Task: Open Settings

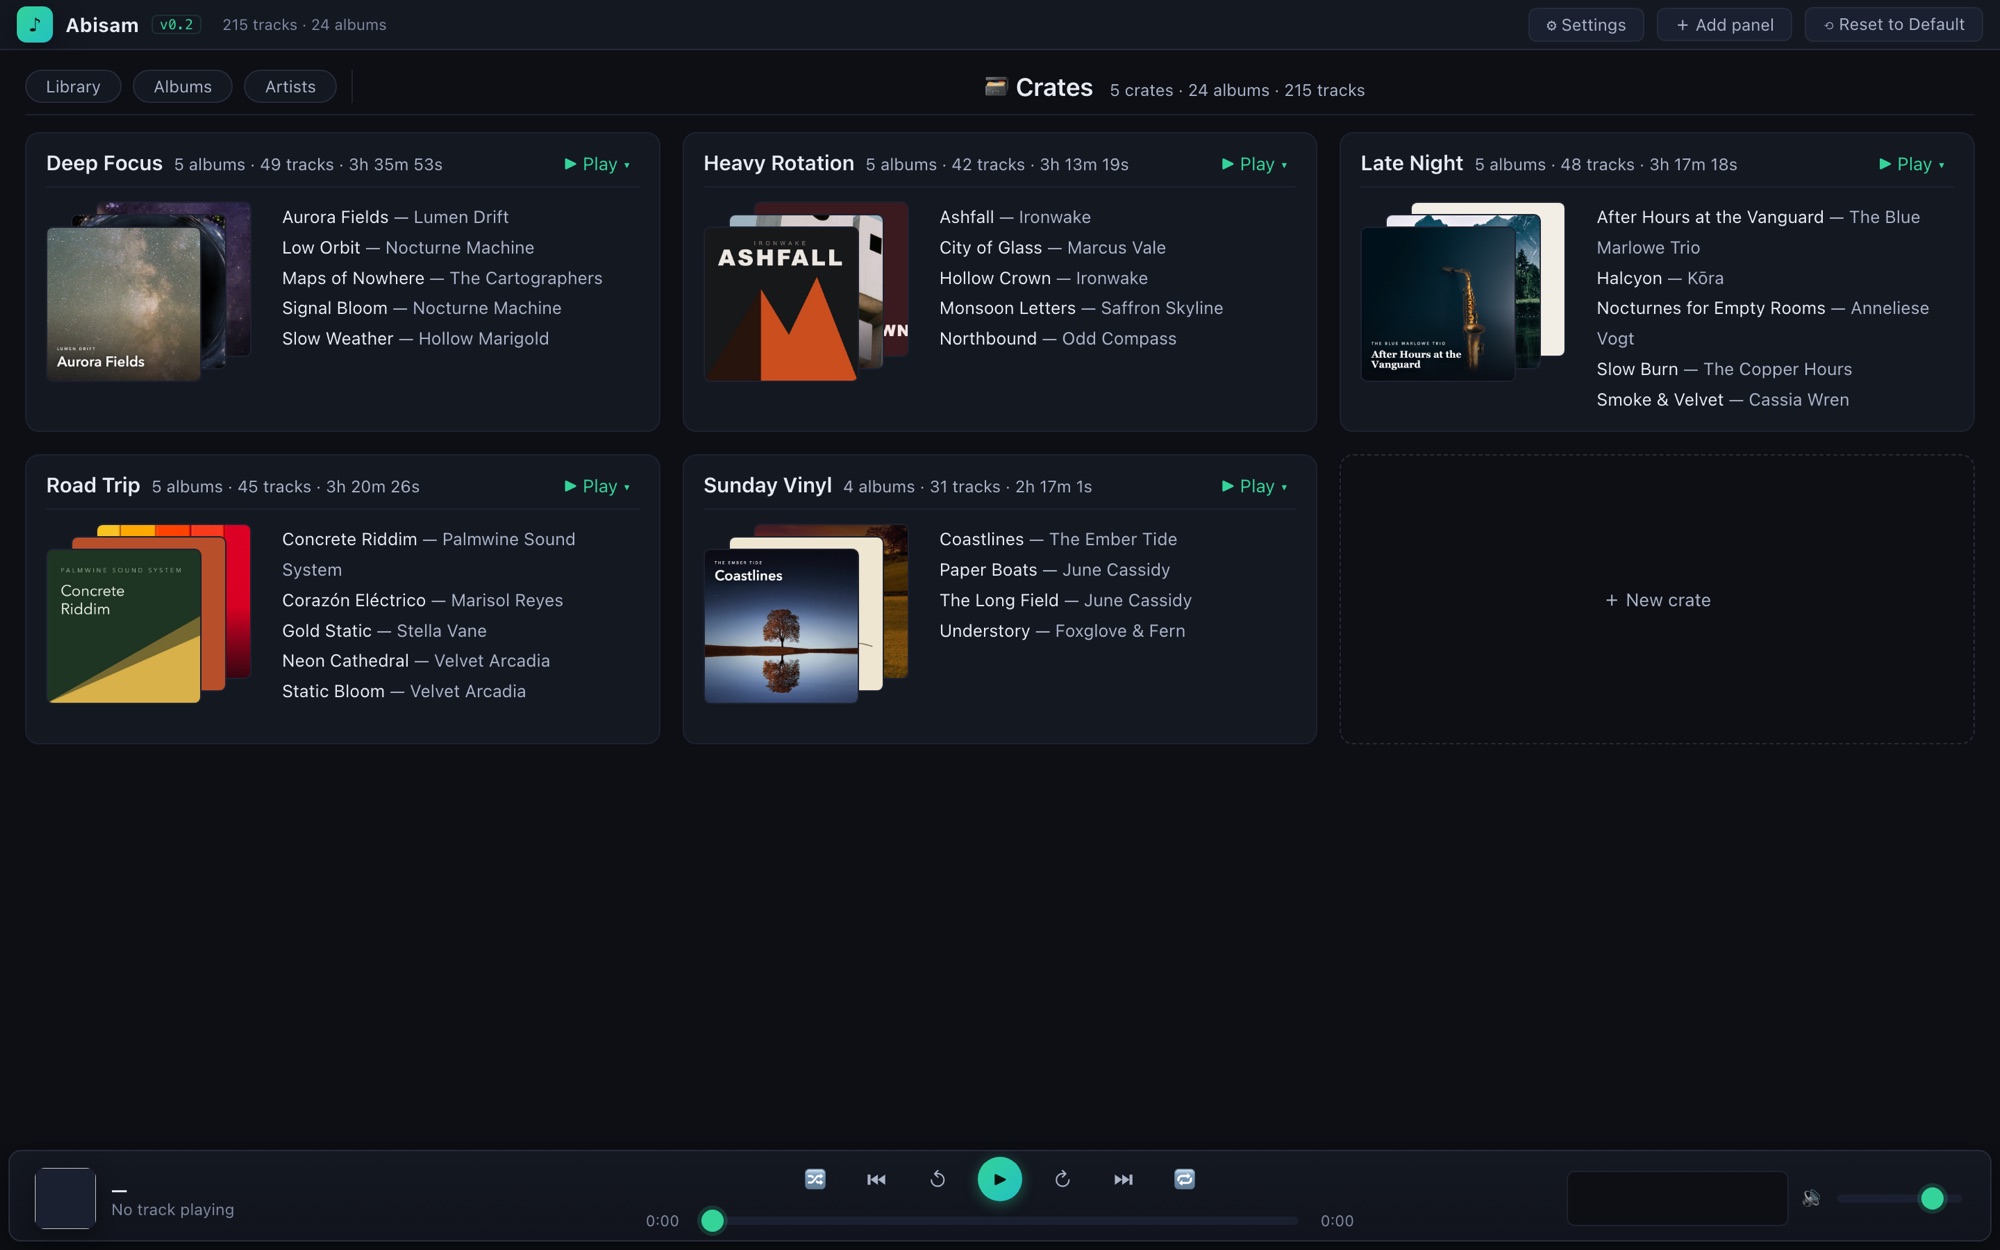Action: click(1585, 25)
